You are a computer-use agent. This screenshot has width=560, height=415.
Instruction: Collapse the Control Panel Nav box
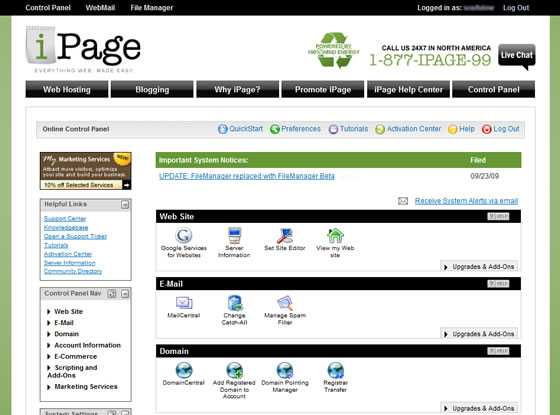click(x=125, y=294)
